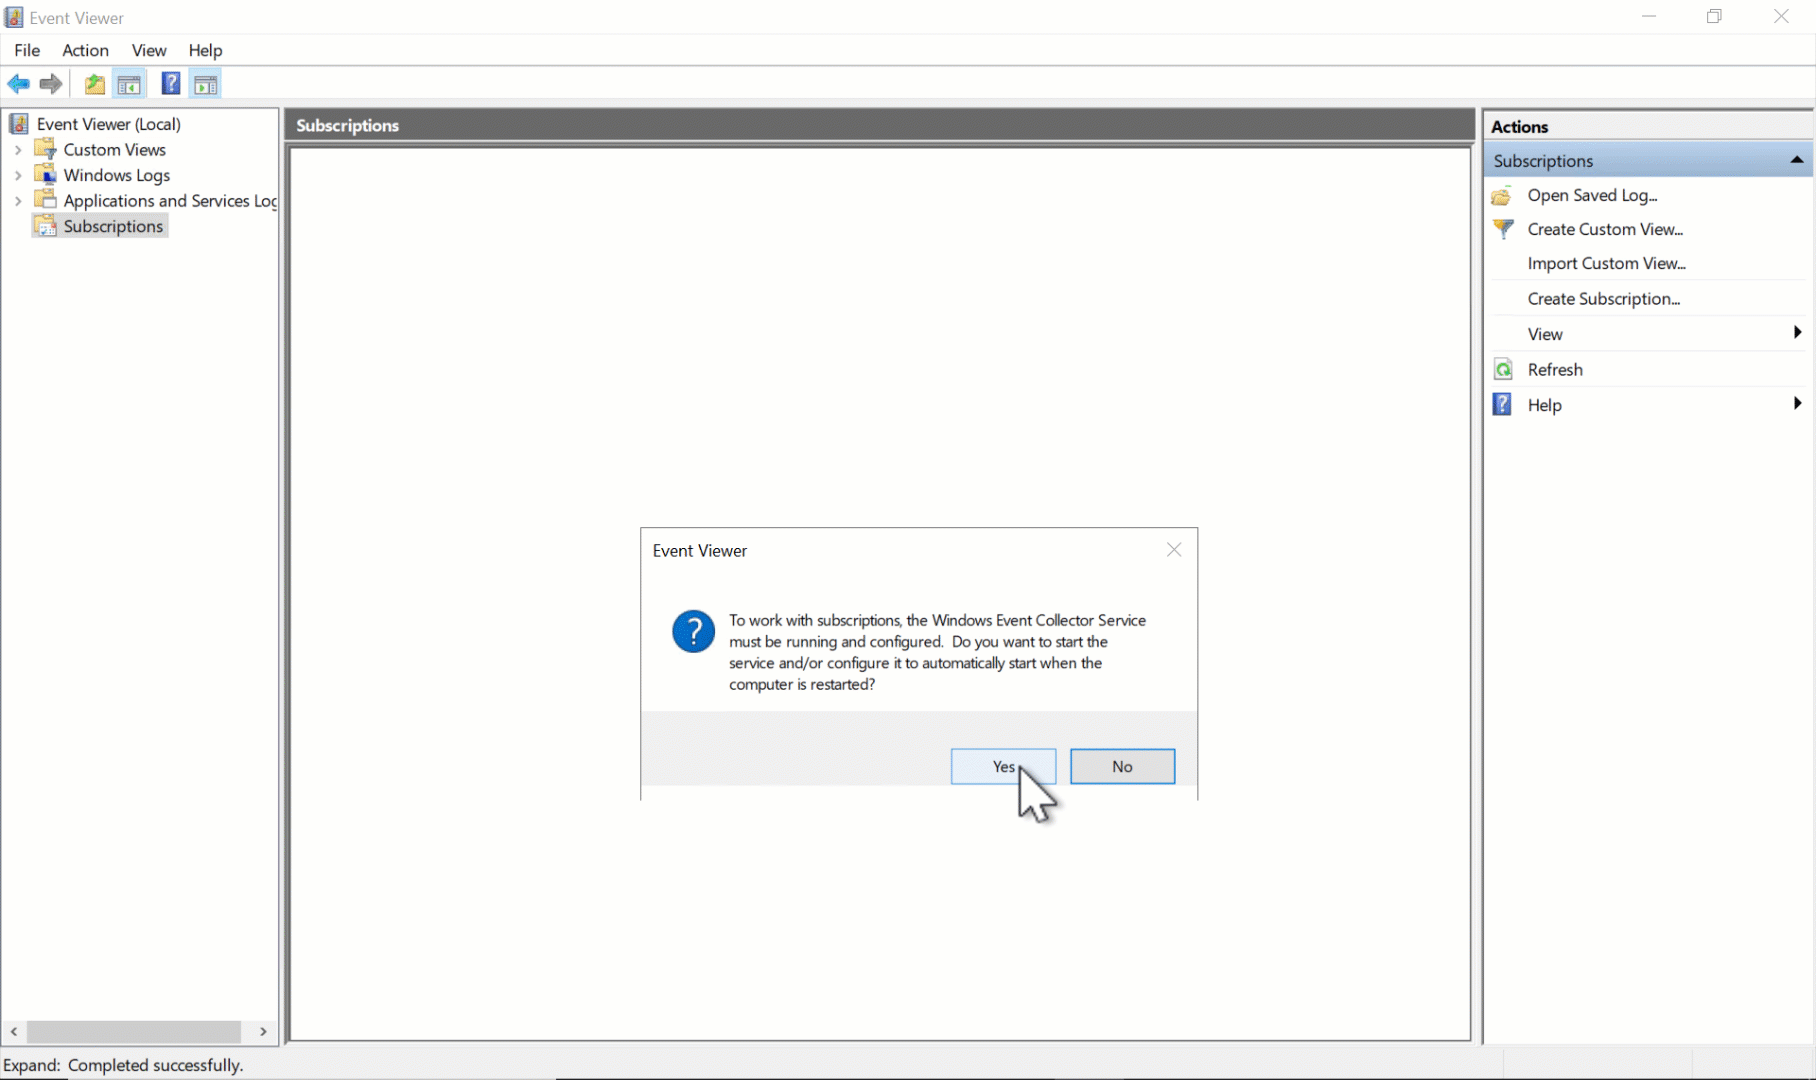
Task: Click the tree pane horizontal scrollbar thumb
Action: pos(134,1031)
